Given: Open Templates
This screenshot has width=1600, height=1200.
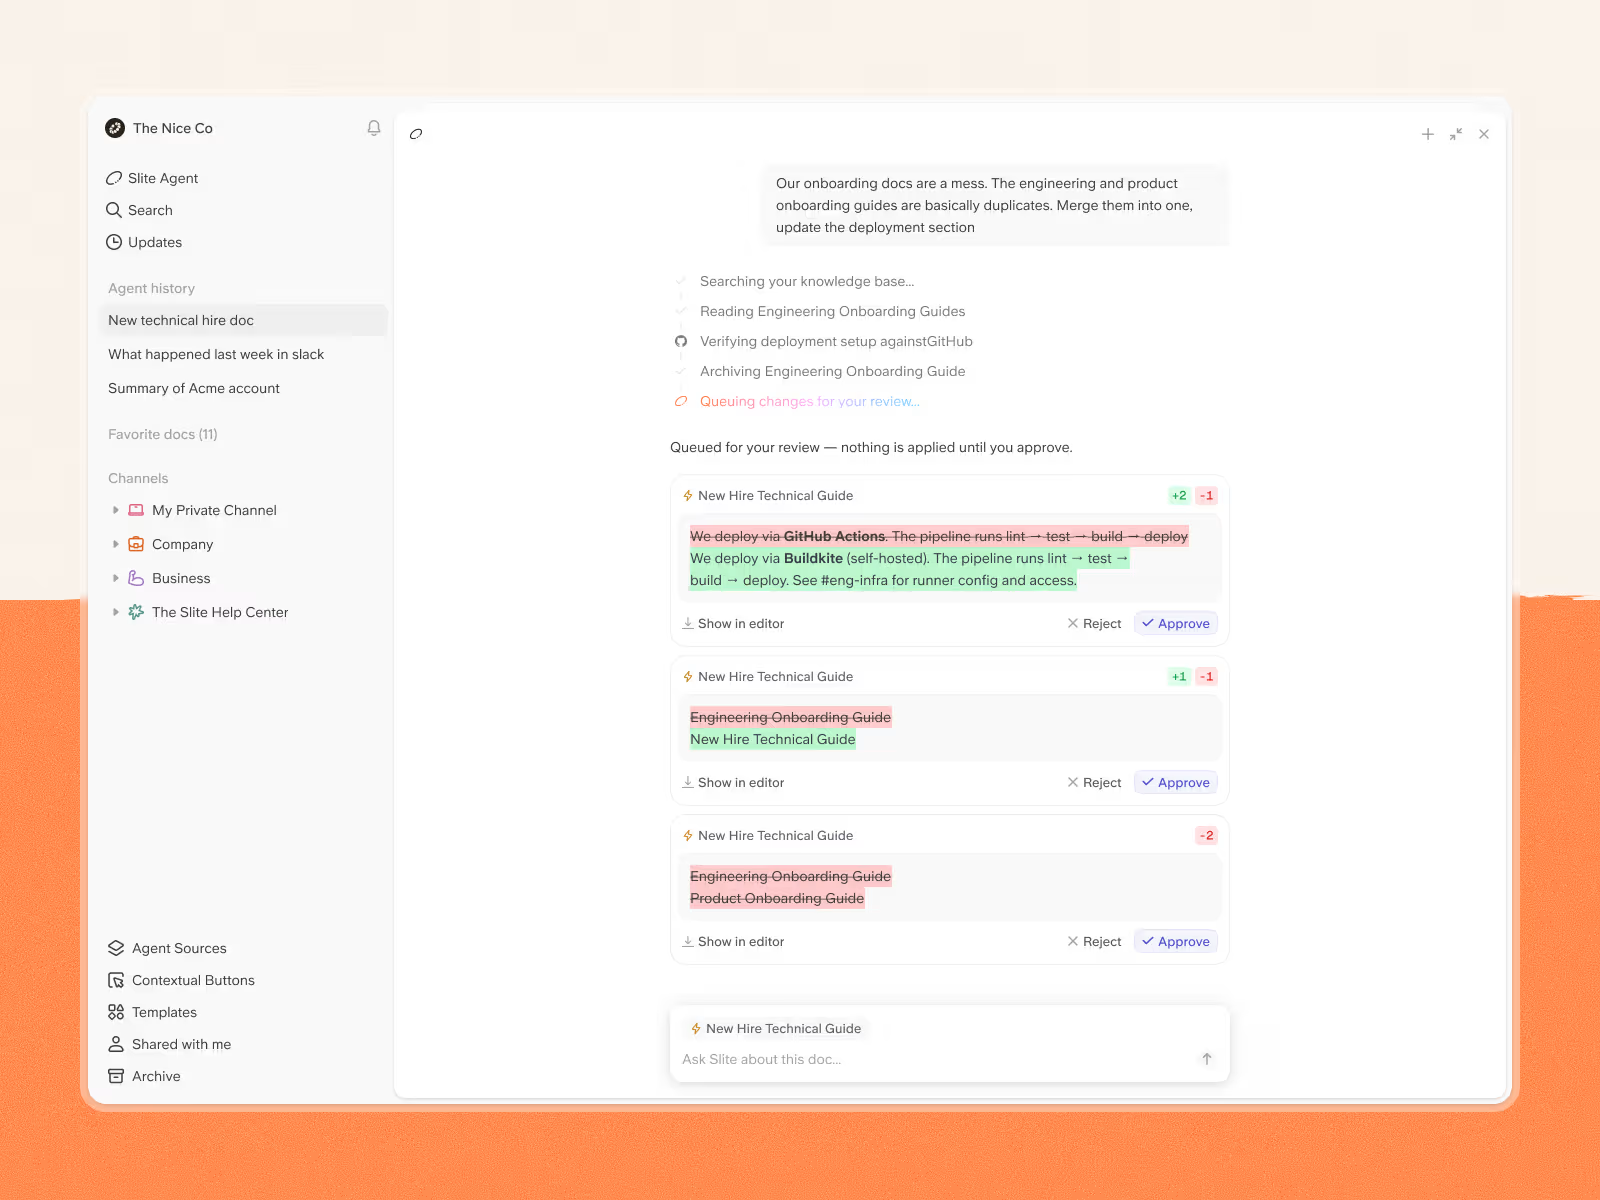Looking at the screenshot, I should [x=152, y=1012].
